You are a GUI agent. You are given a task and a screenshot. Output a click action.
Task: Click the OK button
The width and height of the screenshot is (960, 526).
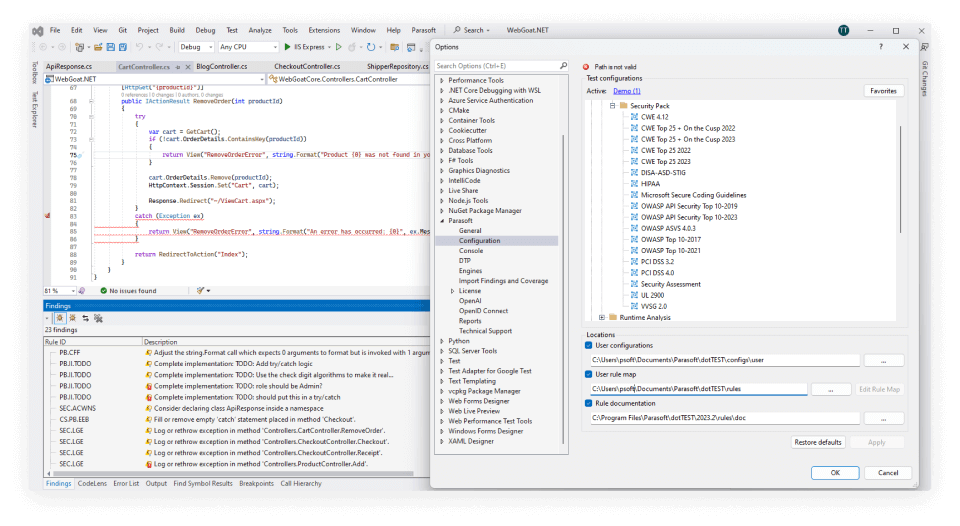pyautogui.click(x=835, y=473)
